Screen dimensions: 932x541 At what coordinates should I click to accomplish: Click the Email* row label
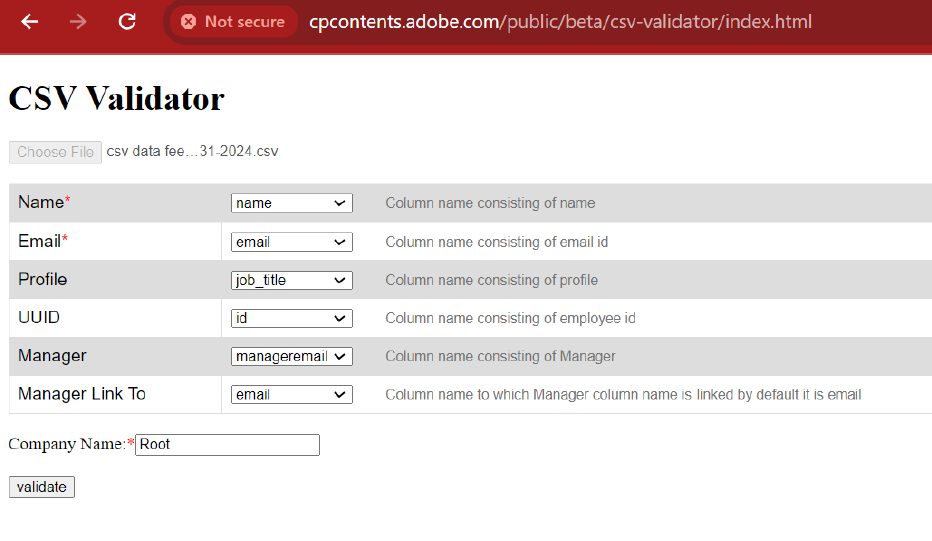point(43,241)
